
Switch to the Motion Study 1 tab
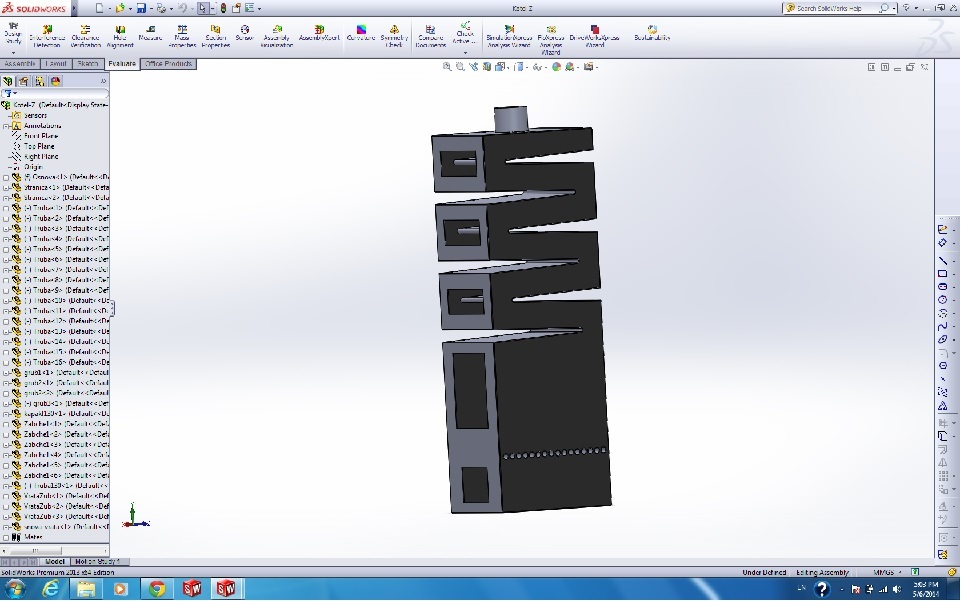click(97, 562)
